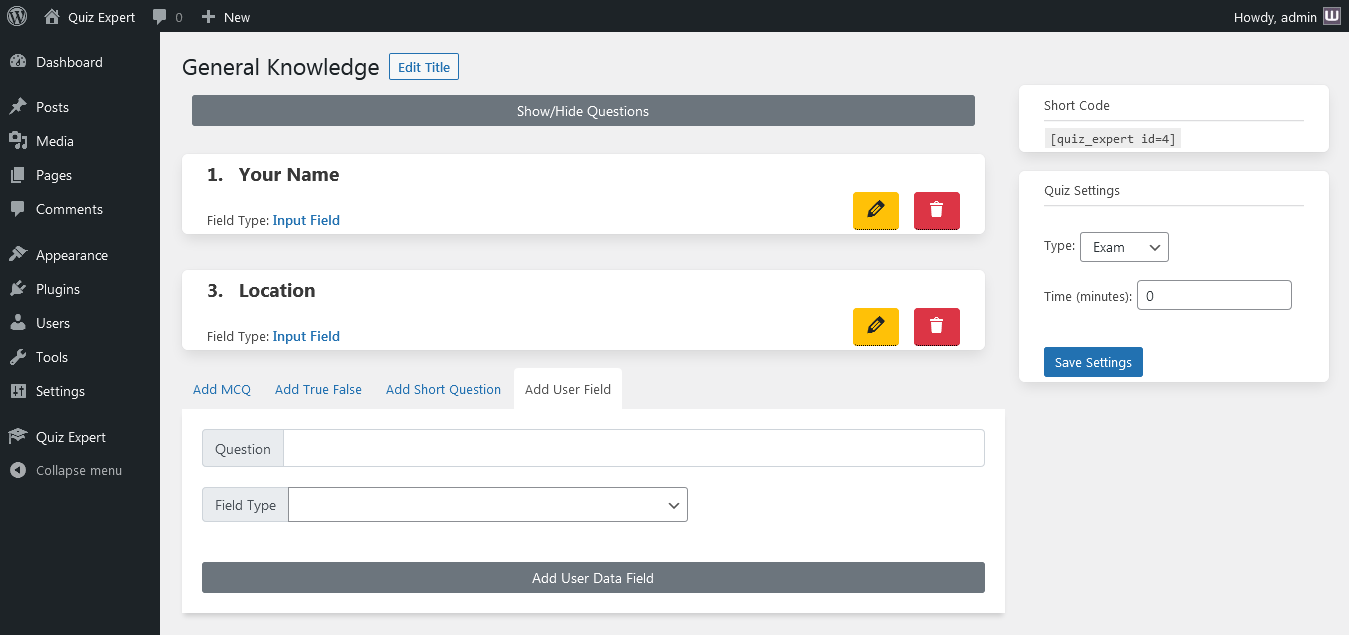Click the Edit Title button

tap(424, 67)
